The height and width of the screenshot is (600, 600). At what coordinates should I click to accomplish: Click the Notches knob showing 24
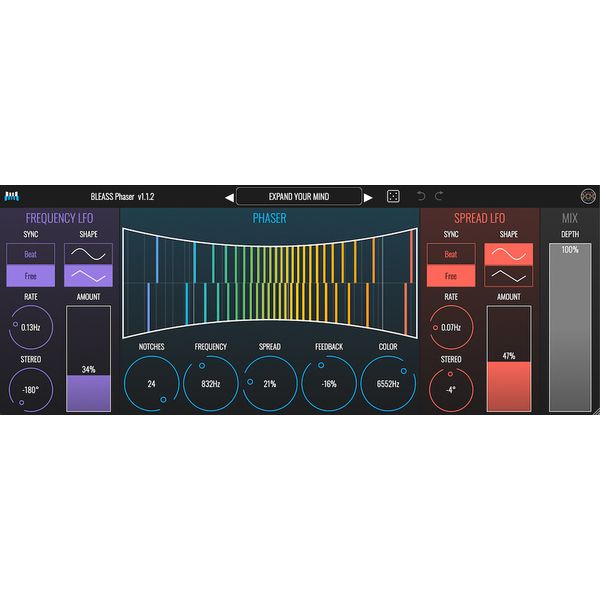(152, 383)
